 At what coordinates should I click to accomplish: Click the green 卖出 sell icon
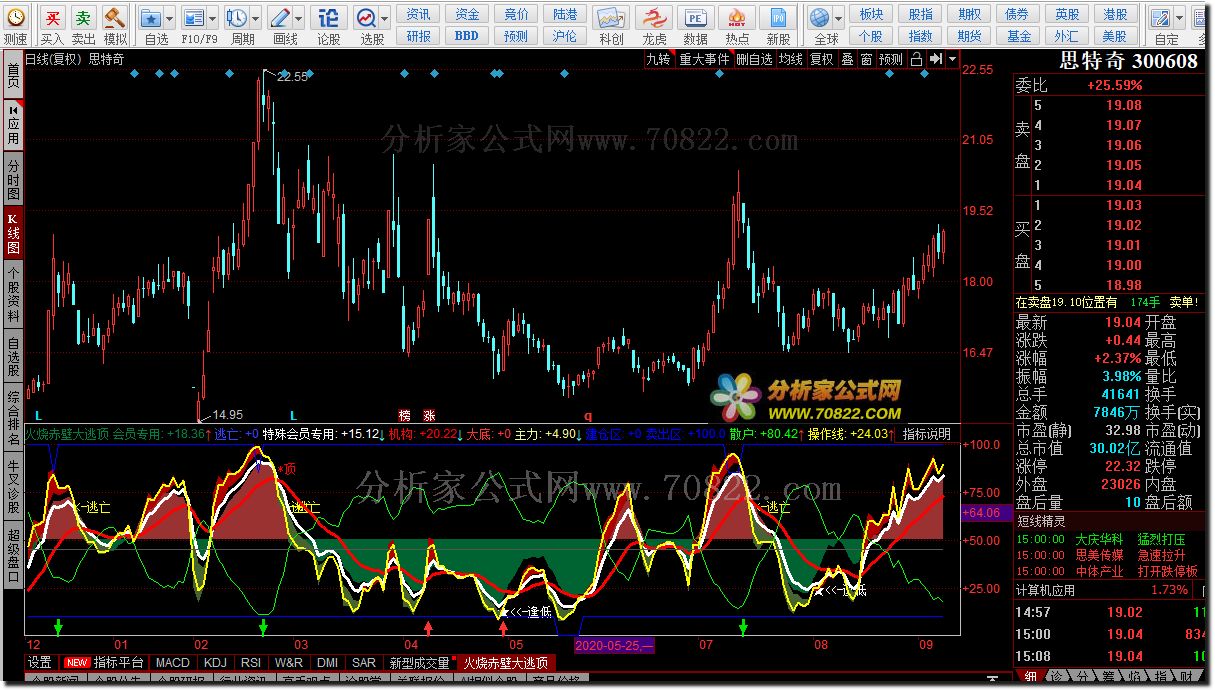point(84,18)
